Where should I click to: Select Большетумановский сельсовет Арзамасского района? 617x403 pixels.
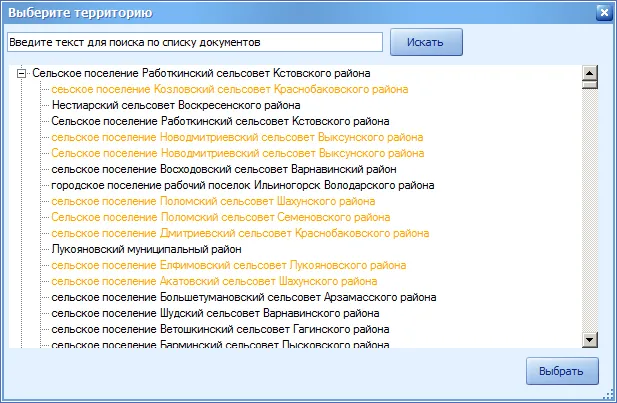pyautogui.click(x=244, y=297)
